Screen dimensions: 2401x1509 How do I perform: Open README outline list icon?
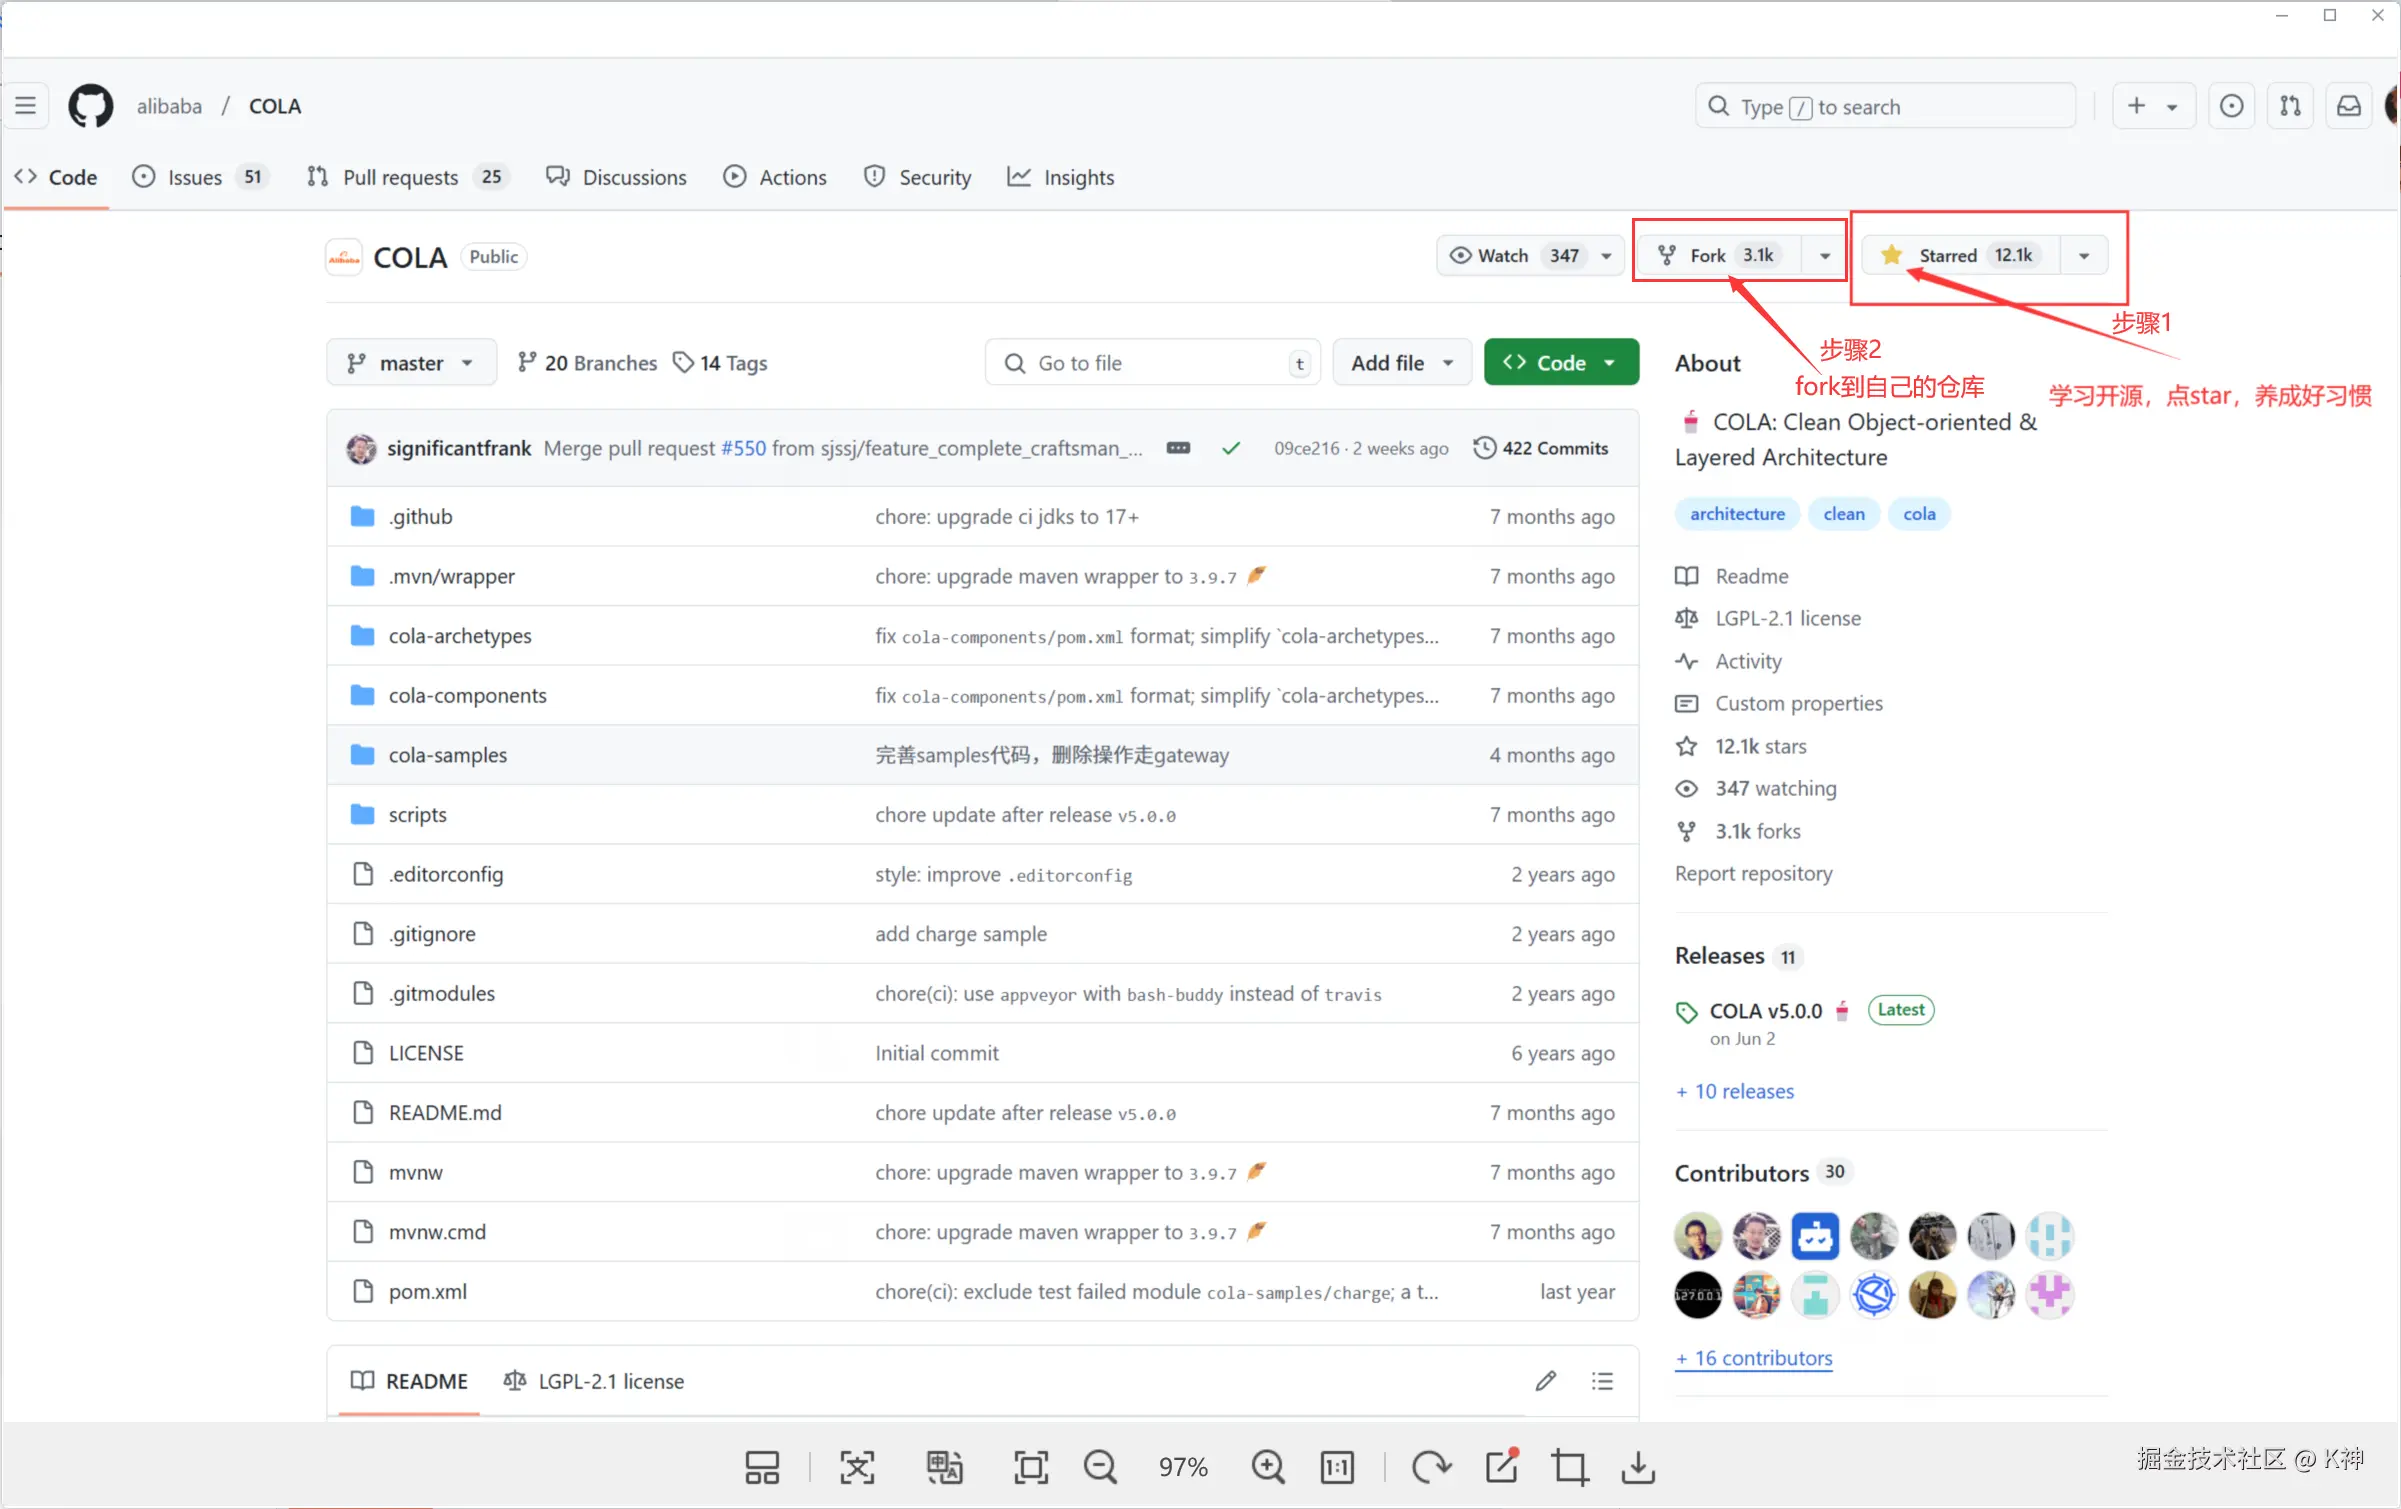point(1602,1381)
